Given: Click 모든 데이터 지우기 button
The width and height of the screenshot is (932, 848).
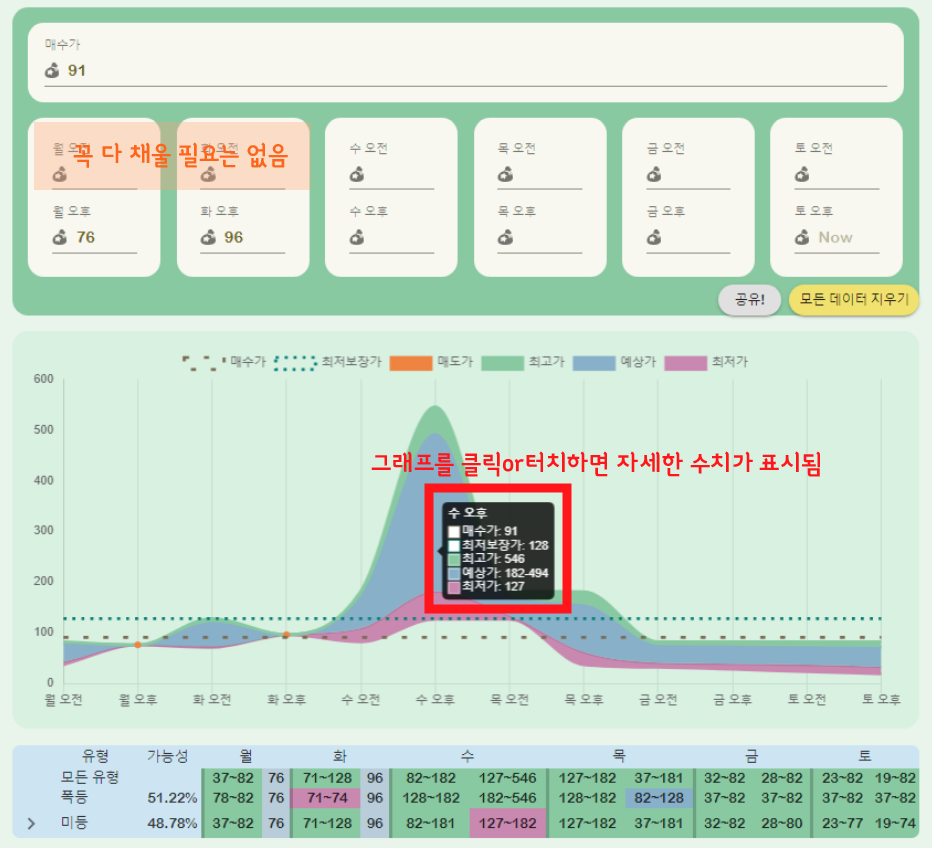Looking at the screenshot, I should point(854,300).
